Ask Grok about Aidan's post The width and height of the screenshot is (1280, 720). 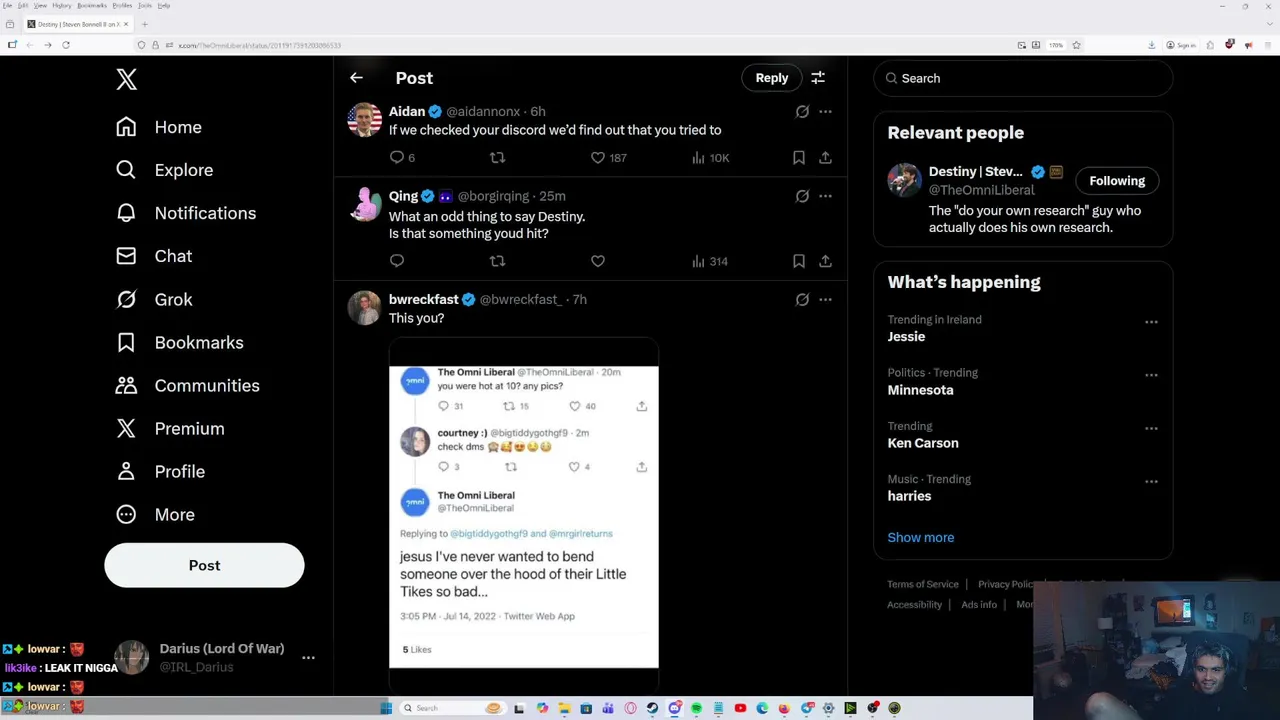[802, 111]
